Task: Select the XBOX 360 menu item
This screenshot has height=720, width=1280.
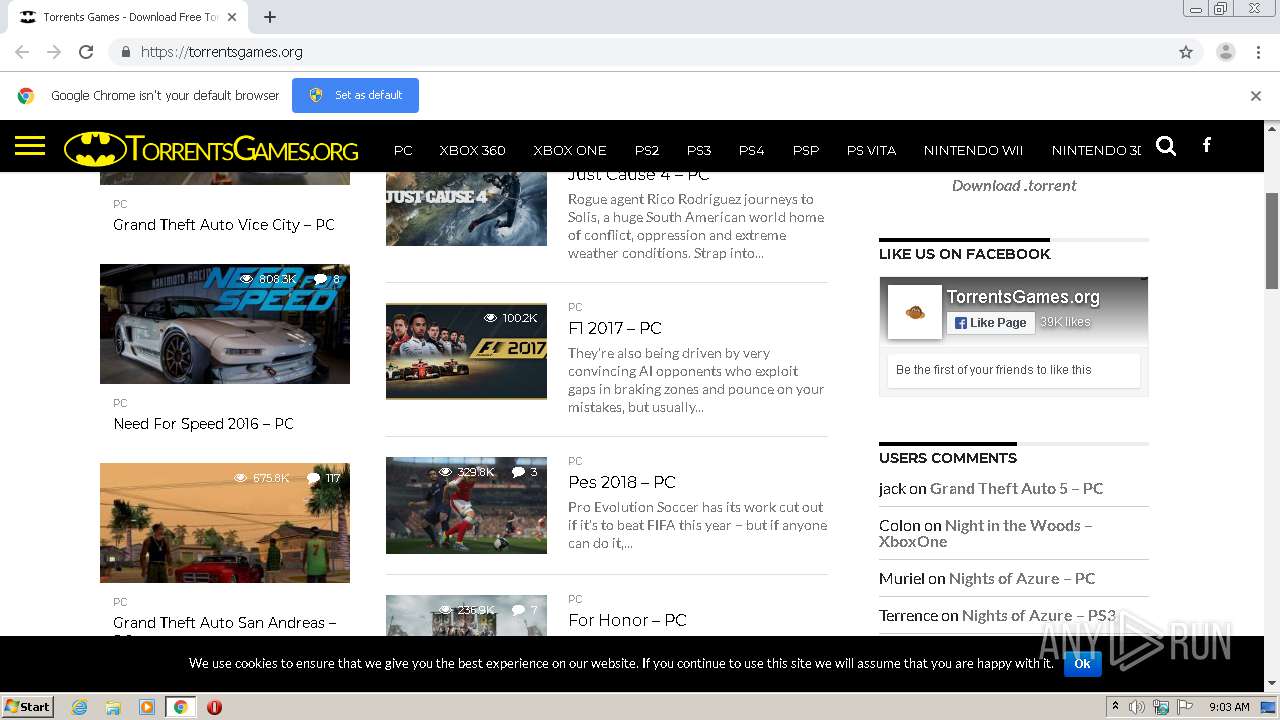Action: tap(472, 150)
